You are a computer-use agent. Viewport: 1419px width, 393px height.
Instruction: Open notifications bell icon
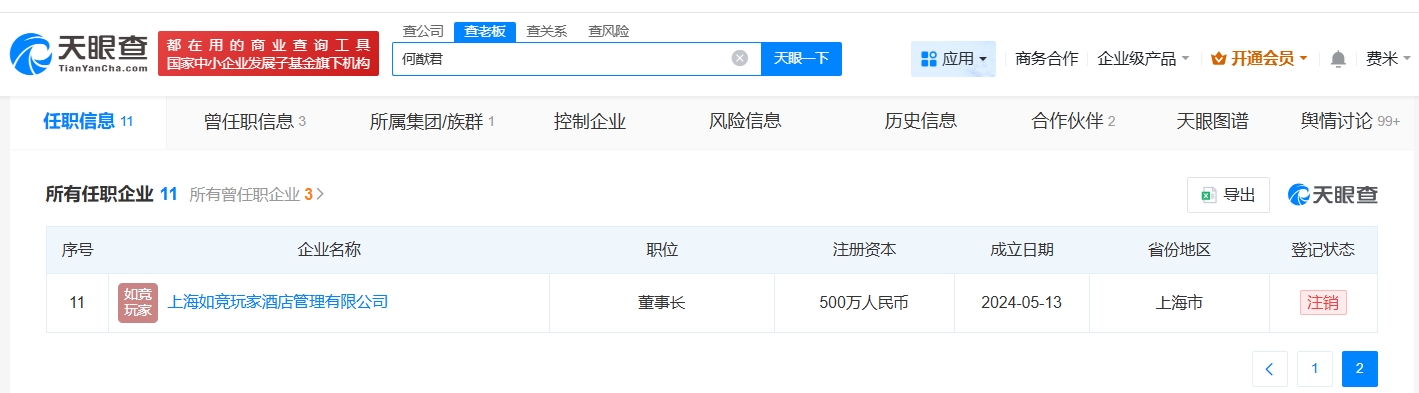click(1338, 59)
